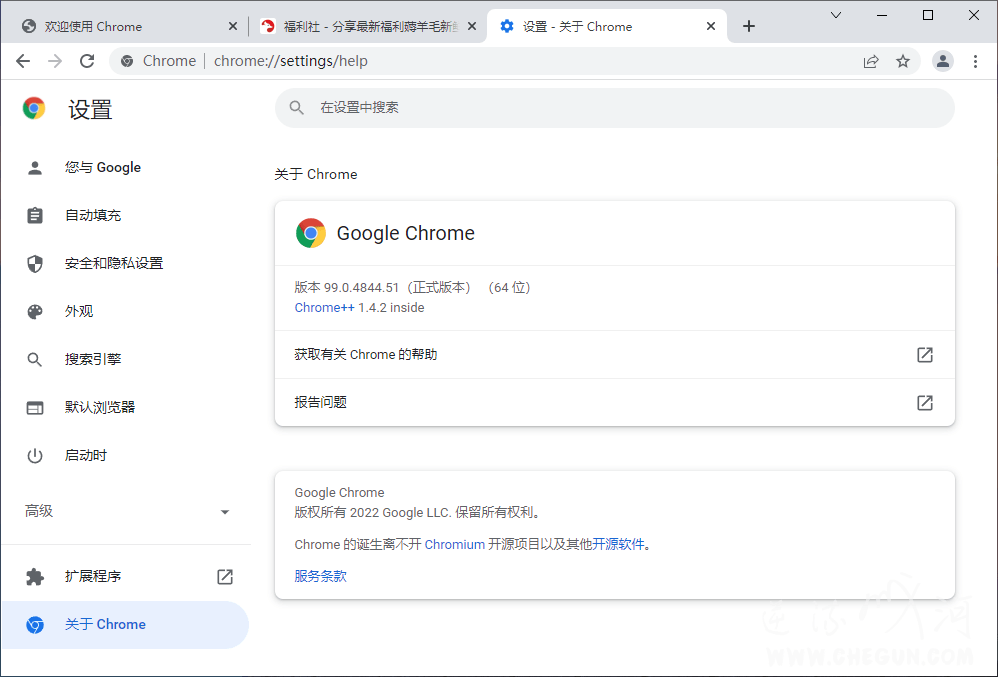
Task: Click the Chrome logo next to 设置
Action: 34,108
